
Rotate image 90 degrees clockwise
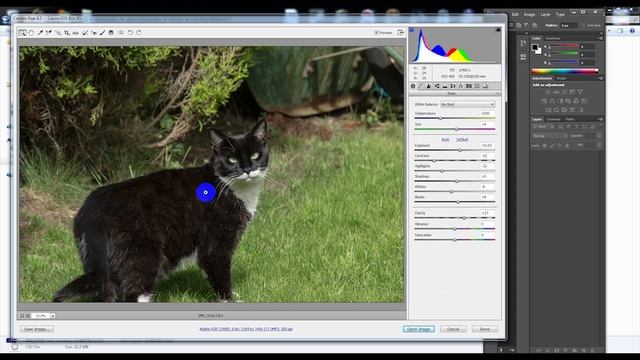tap(139, 33)
